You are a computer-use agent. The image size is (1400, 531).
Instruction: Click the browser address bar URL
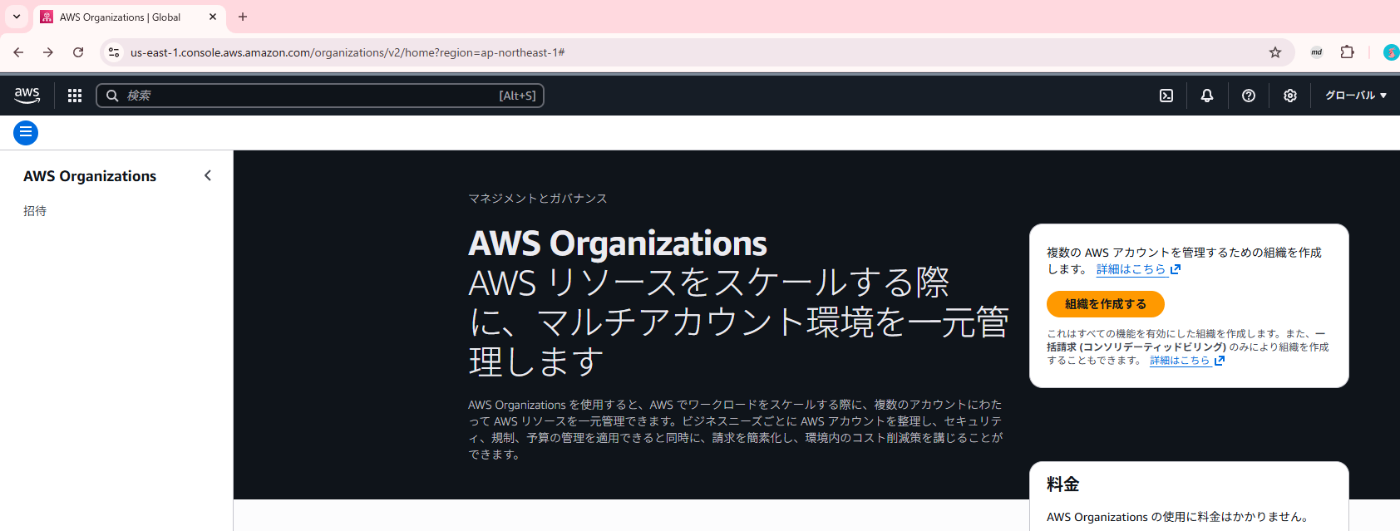click(x=347, y=52)
